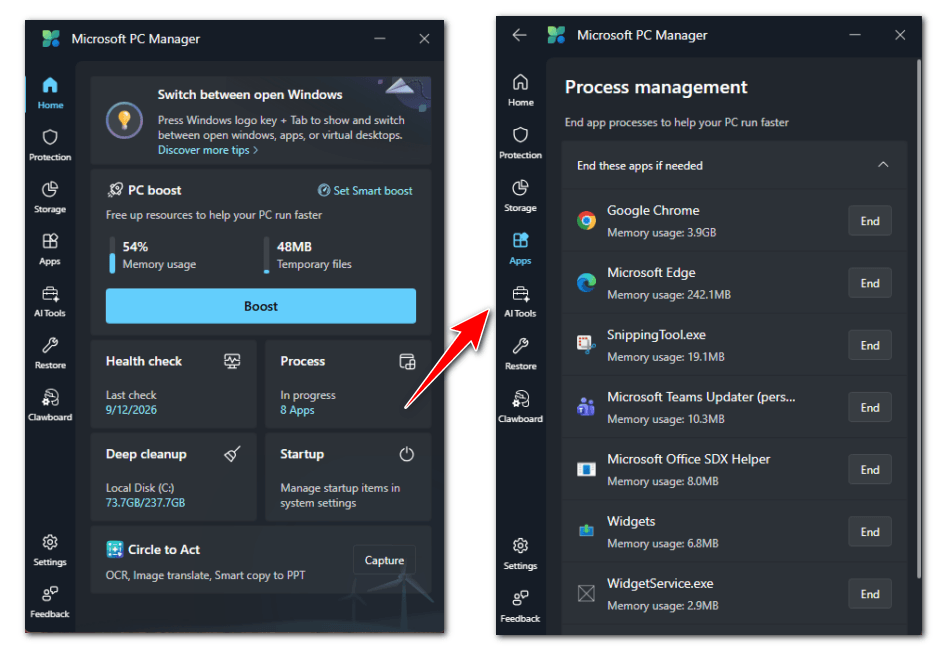Click the Capture button
This screenshot has width=948, height=657.
click(384, 560)
